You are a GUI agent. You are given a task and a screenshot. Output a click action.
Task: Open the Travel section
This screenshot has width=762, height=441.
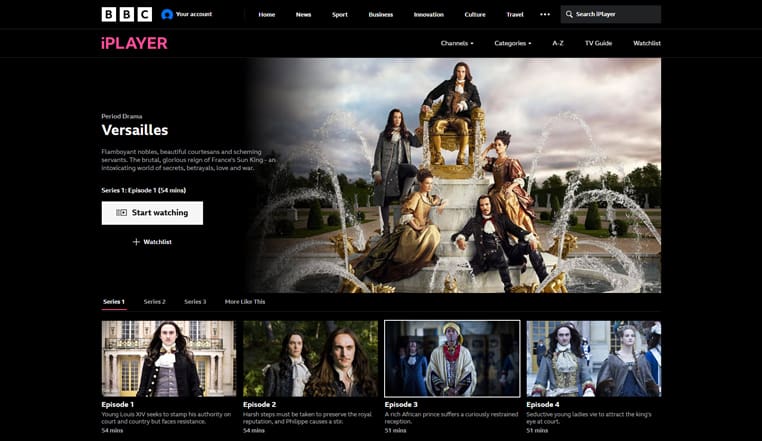[x=515, y=15]
